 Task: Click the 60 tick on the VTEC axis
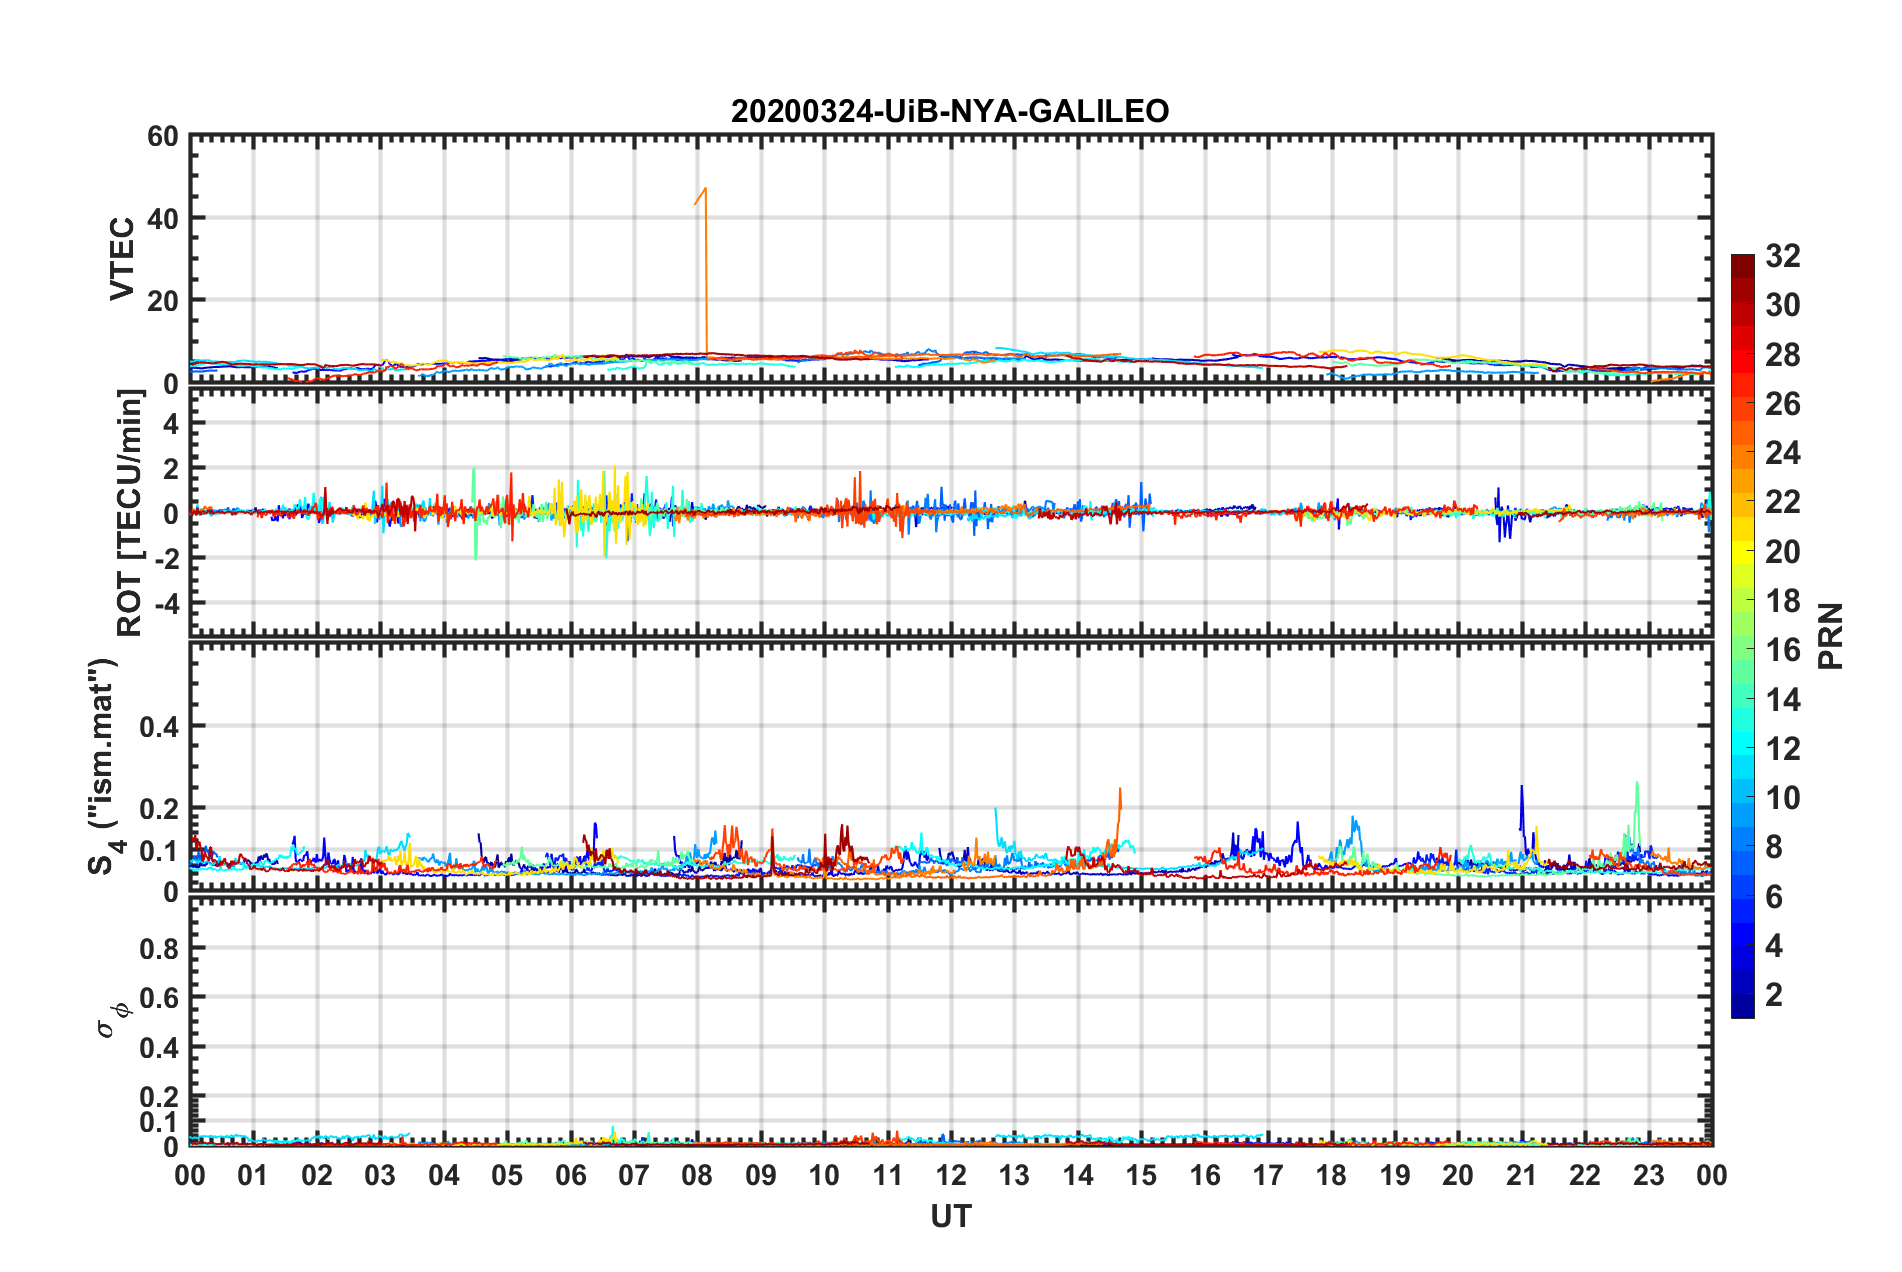pyautogui.click(x=163, y=137)
